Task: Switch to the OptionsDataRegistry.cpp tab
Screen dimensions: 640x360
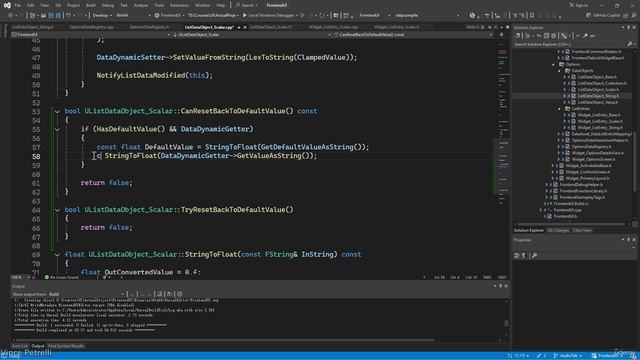Action: pyautogui.click(x=91, y=27)
